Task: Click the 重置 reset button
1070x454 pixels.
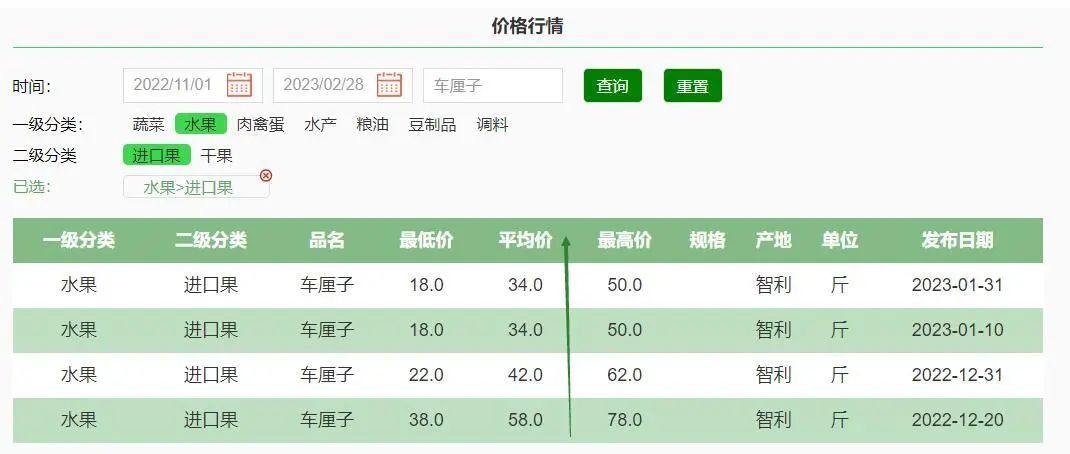Action: (x=693, y=85)
